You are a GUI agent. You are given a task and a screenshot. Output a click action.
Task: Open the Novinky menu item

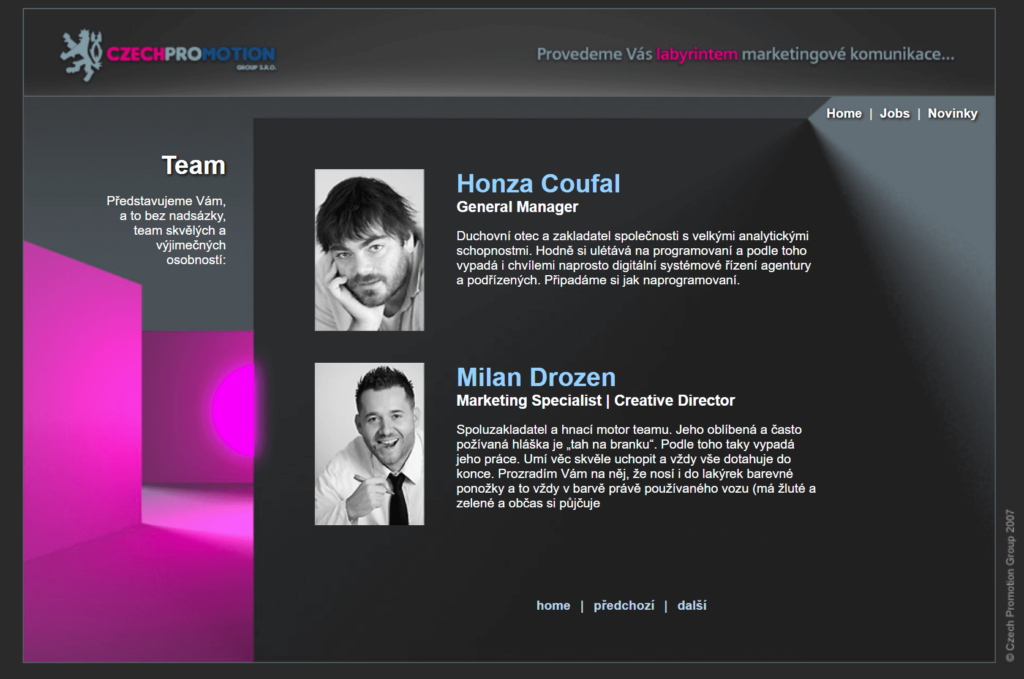tap(952, 114)
